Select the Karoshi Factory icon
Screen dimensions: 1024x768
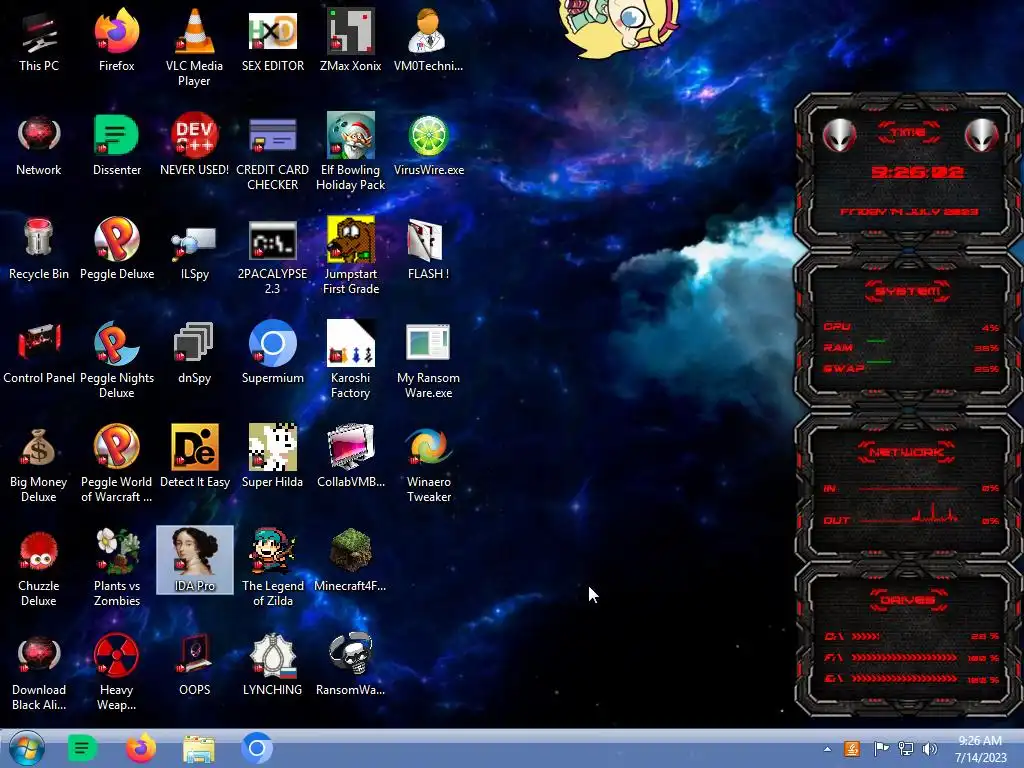pos(351,359)
